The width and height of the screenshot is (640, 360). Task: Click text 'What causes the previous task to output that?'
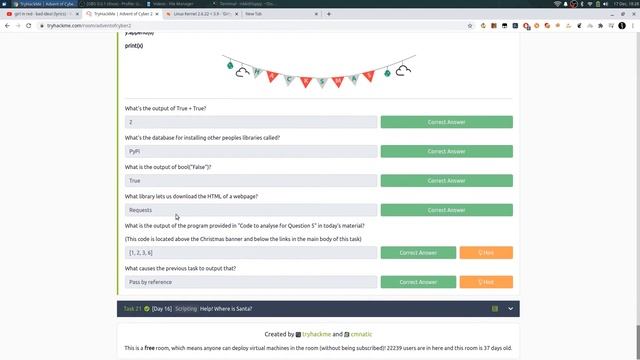pos(180,269)
